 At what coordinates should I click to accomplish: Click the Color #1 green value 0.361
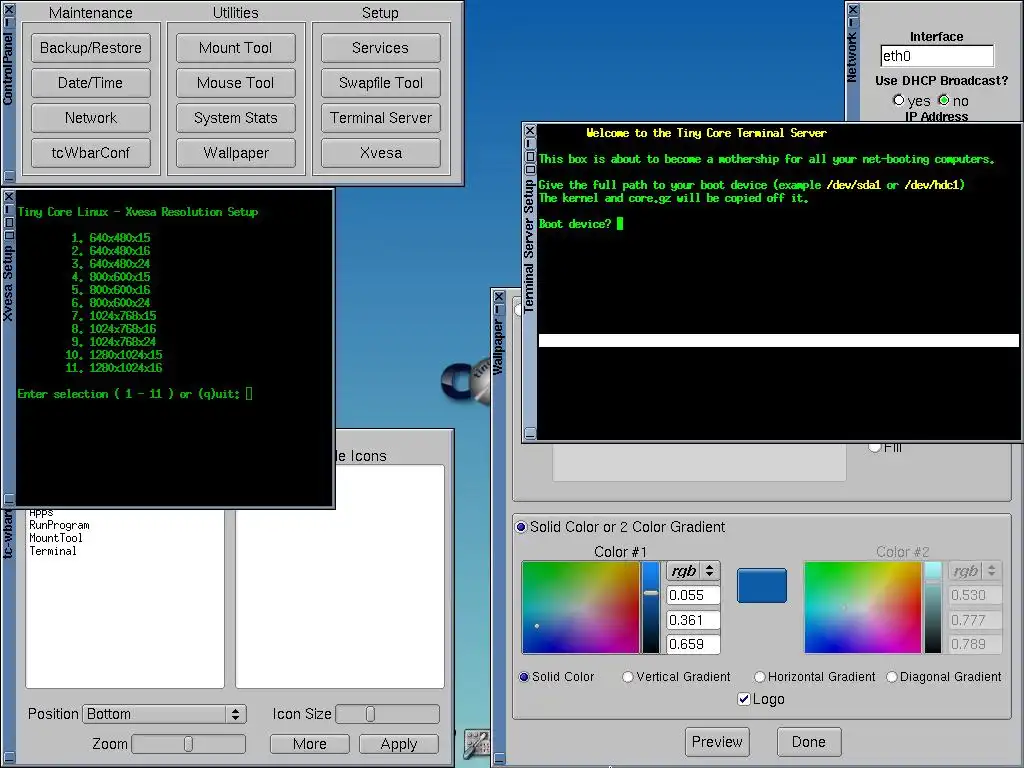click(694, 620)
